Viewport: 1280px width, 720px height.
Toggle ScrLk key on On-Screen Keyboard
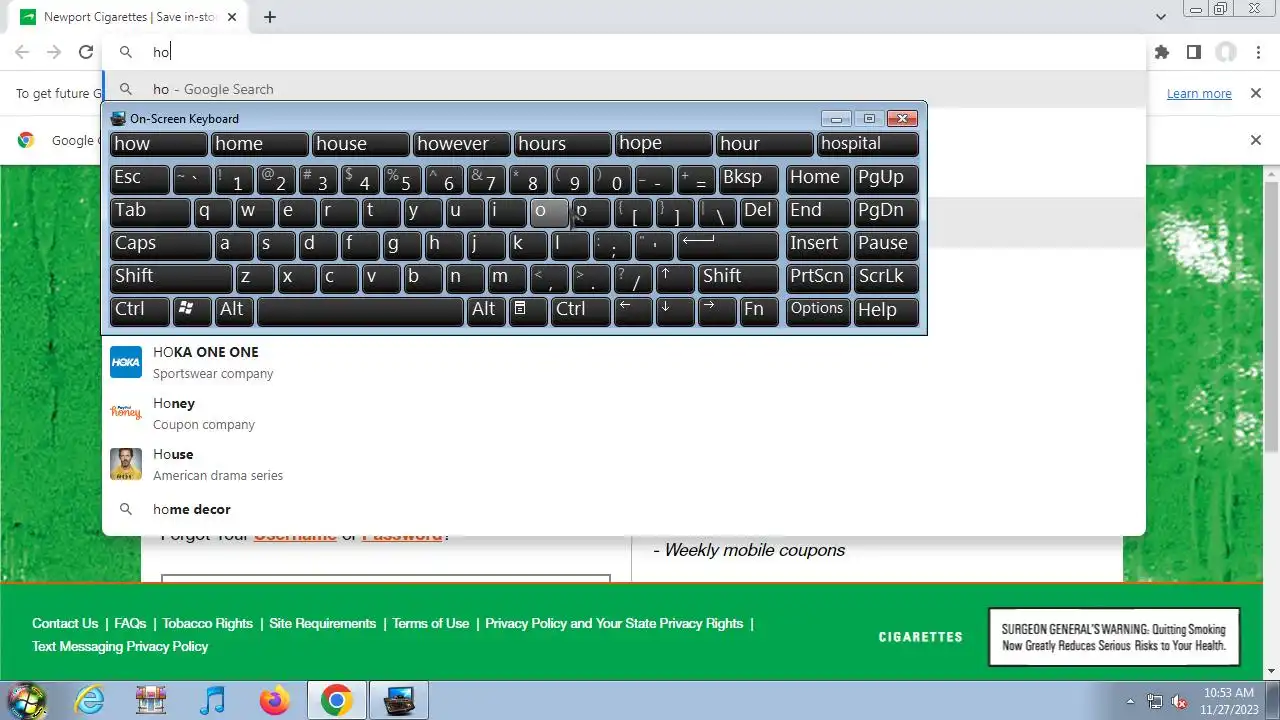coord(886,278)
